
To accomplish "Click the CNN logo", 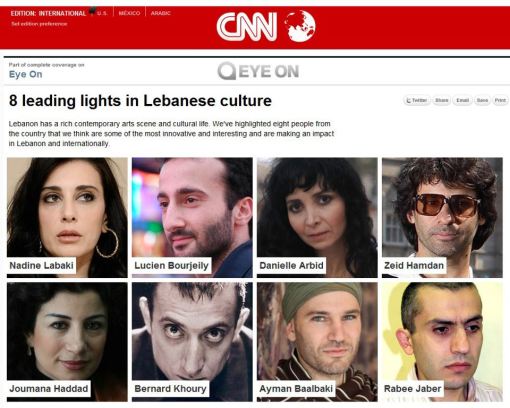I will (x=247, y=26).
